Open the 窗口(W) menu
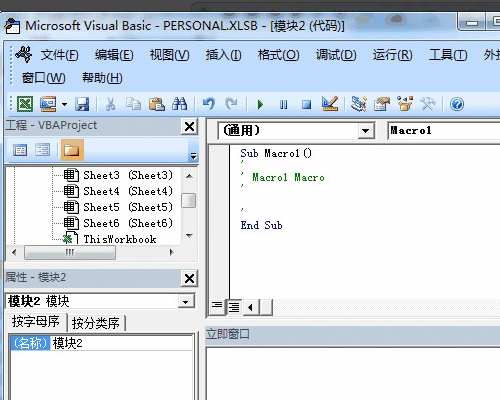This screenshot has width=500, height=400. [43, 78]
